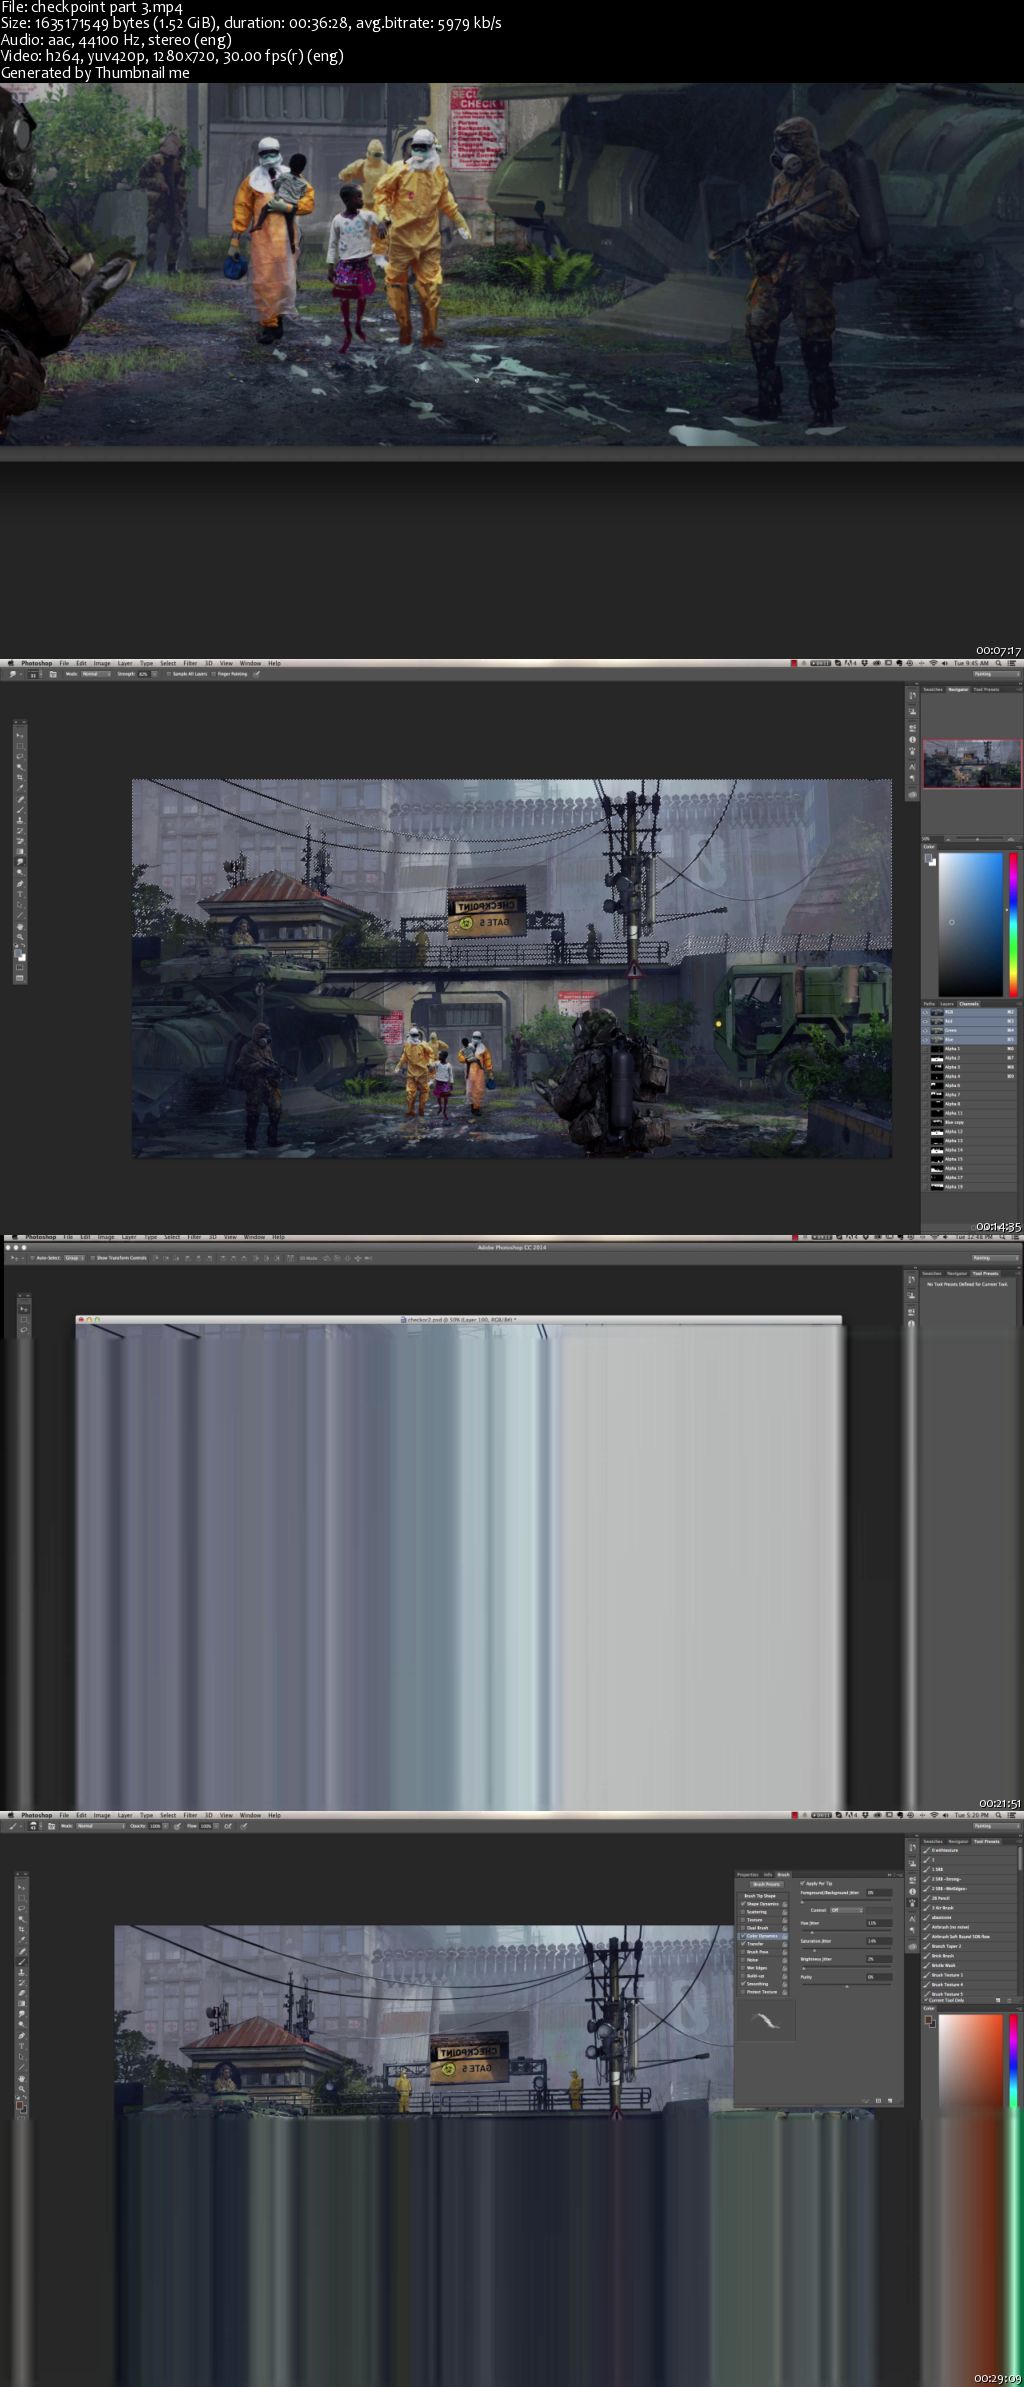Click Spotlight search icon in 00:29:09 frame menu bar

point(998,1815)
